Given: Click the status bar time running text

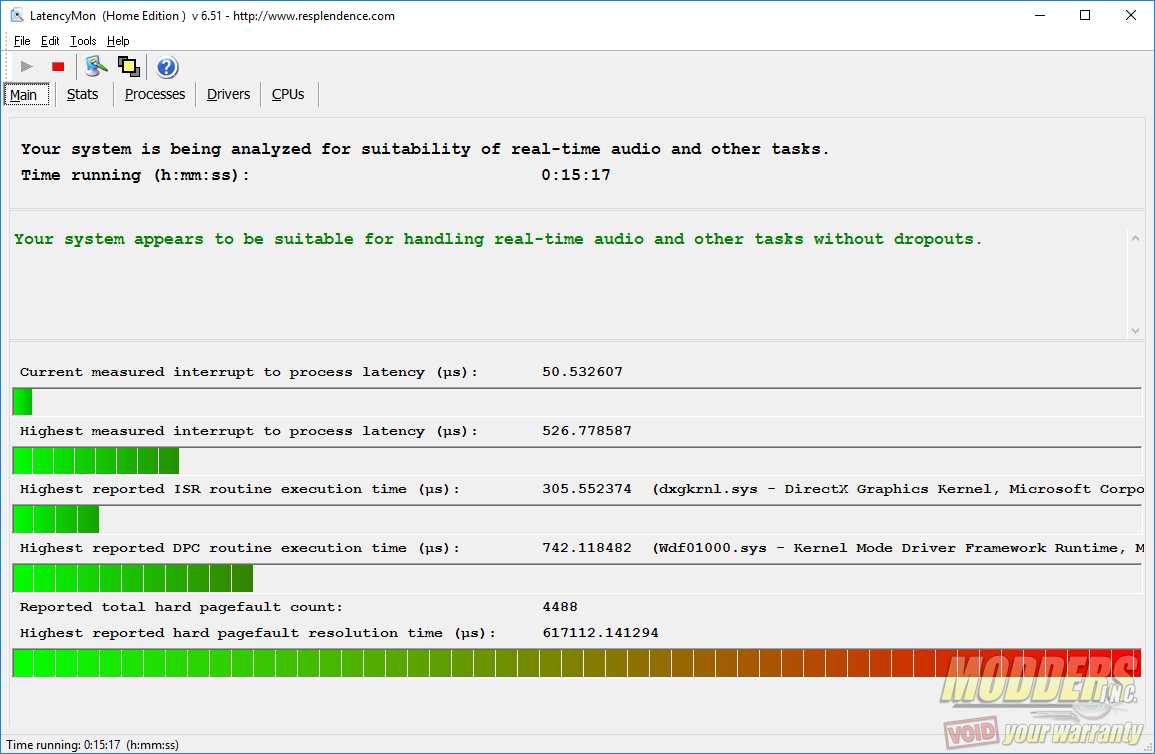Looking at the screenshot, I should pyautogui.click(x=92, y=744).
